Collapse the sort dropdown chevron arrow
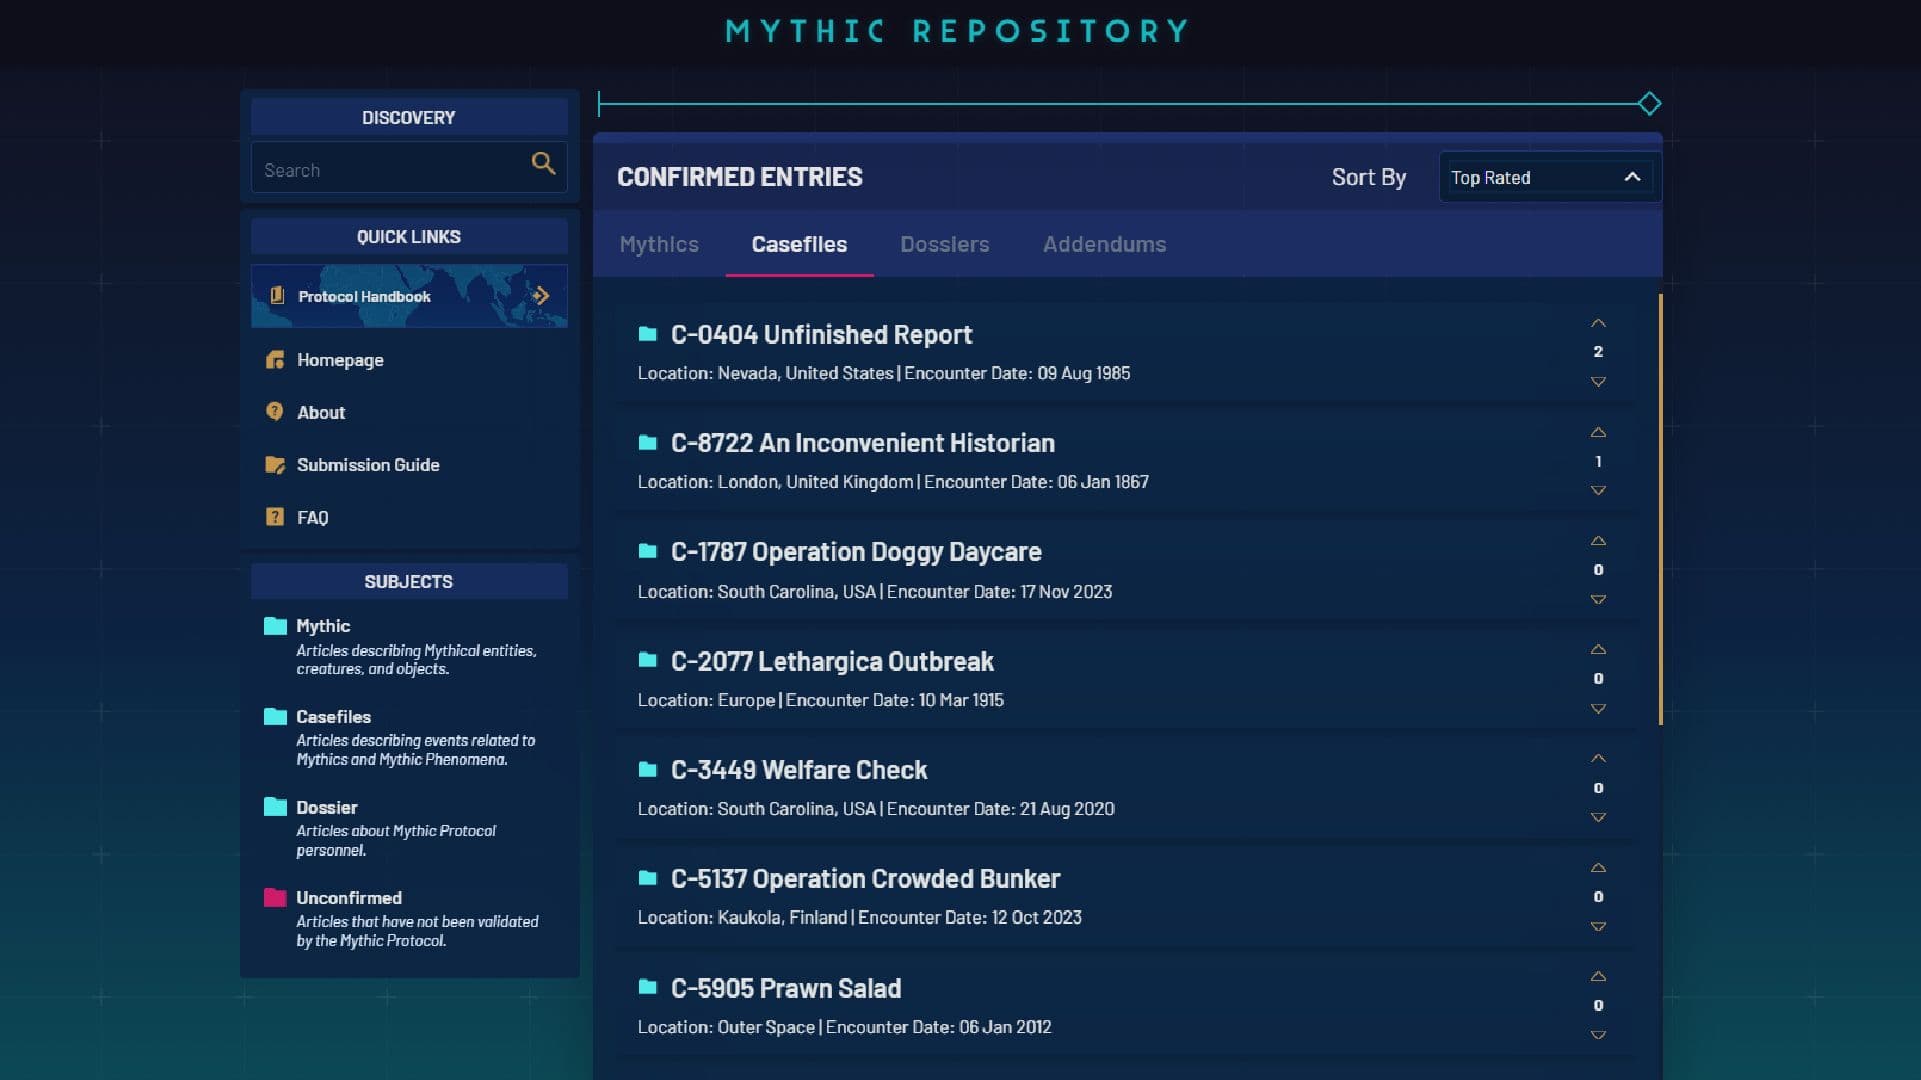 point(1632,177)
